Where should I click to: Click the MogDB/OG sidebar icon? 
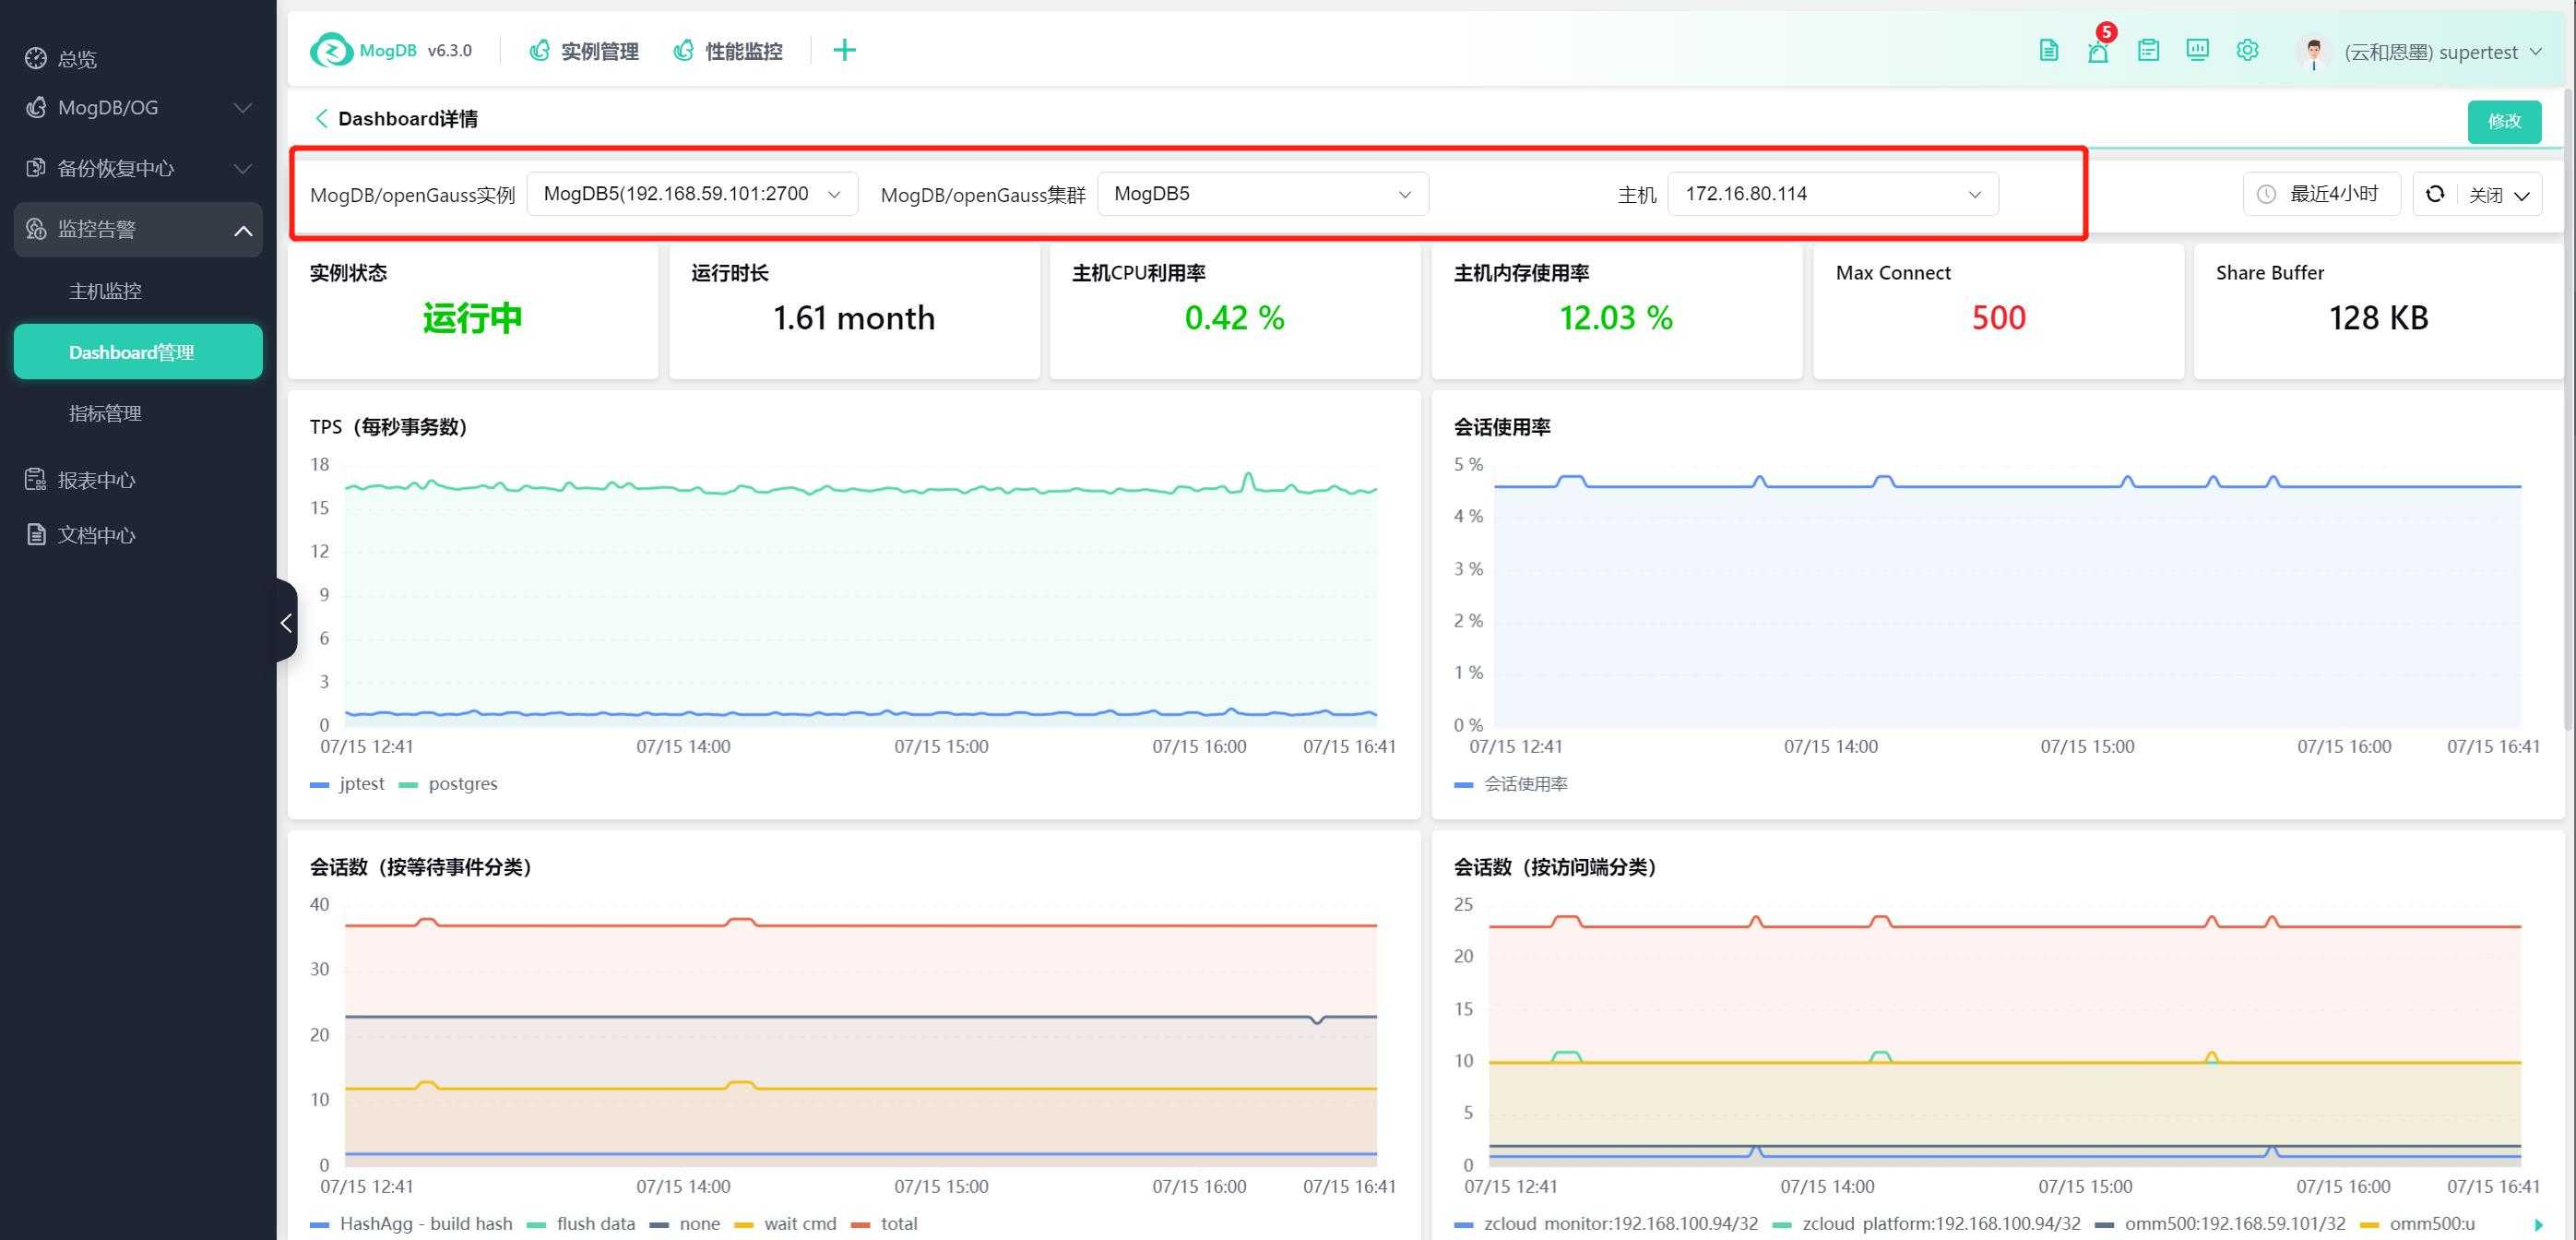(36, 107)
